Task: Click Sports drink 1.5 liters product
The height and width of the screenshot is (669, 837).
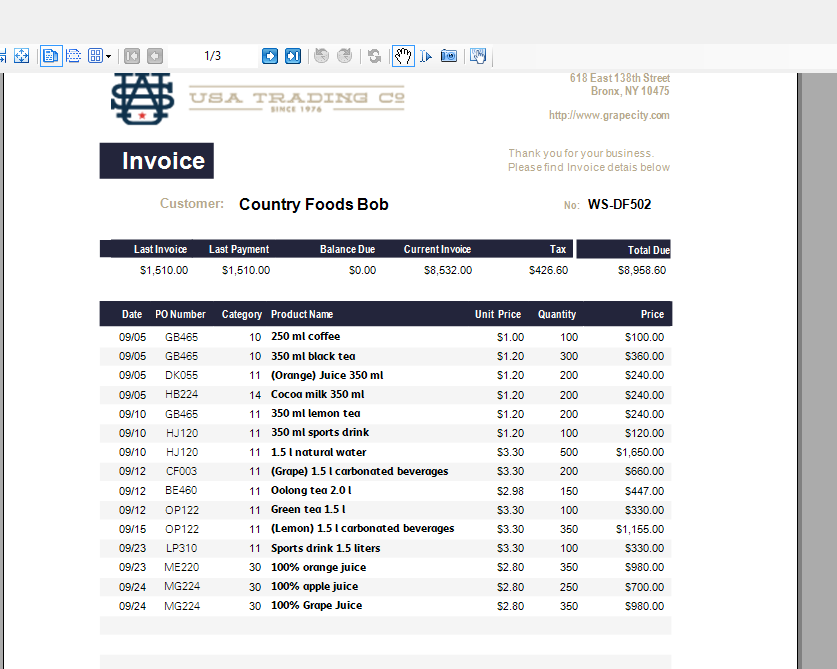Action: 326,548
